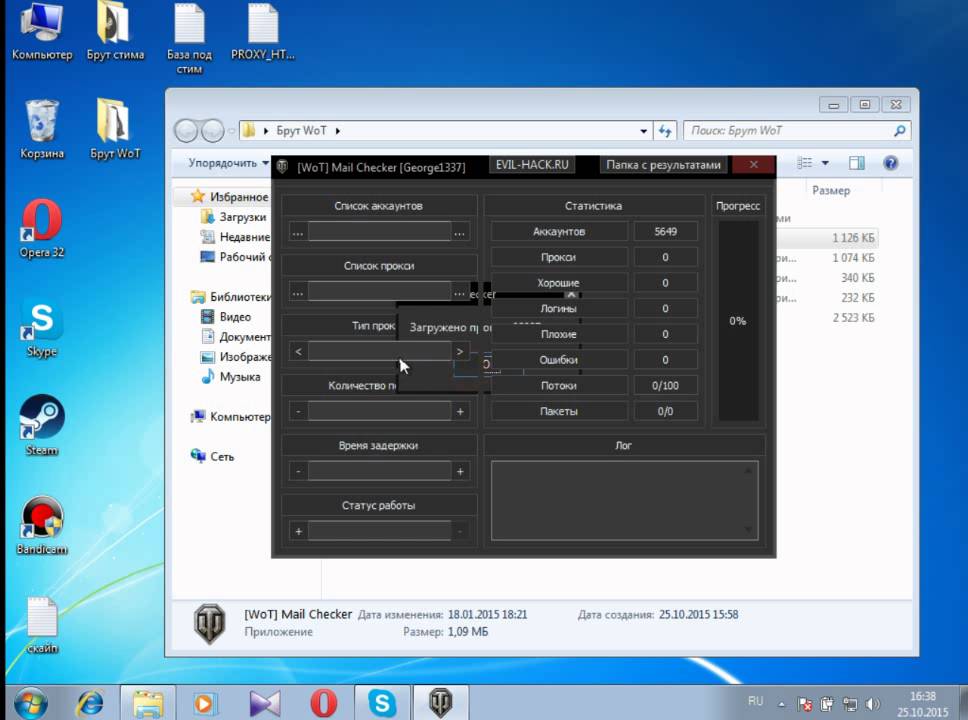Viewport: 968px width, 720px height.
Task: Select Загрузки in the Explorer sidebar
Action: [234, 217]
